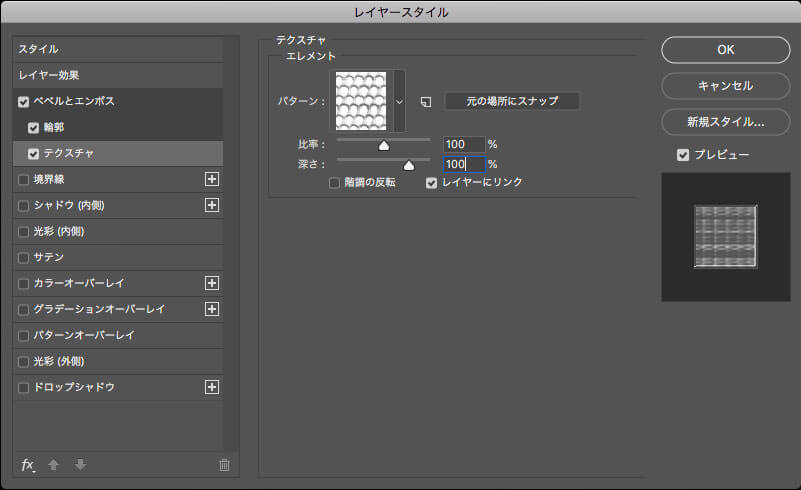This screenshot has height=490, width=801.
Task: Select the レイヤー効果 entry
Action: (118, 75)
